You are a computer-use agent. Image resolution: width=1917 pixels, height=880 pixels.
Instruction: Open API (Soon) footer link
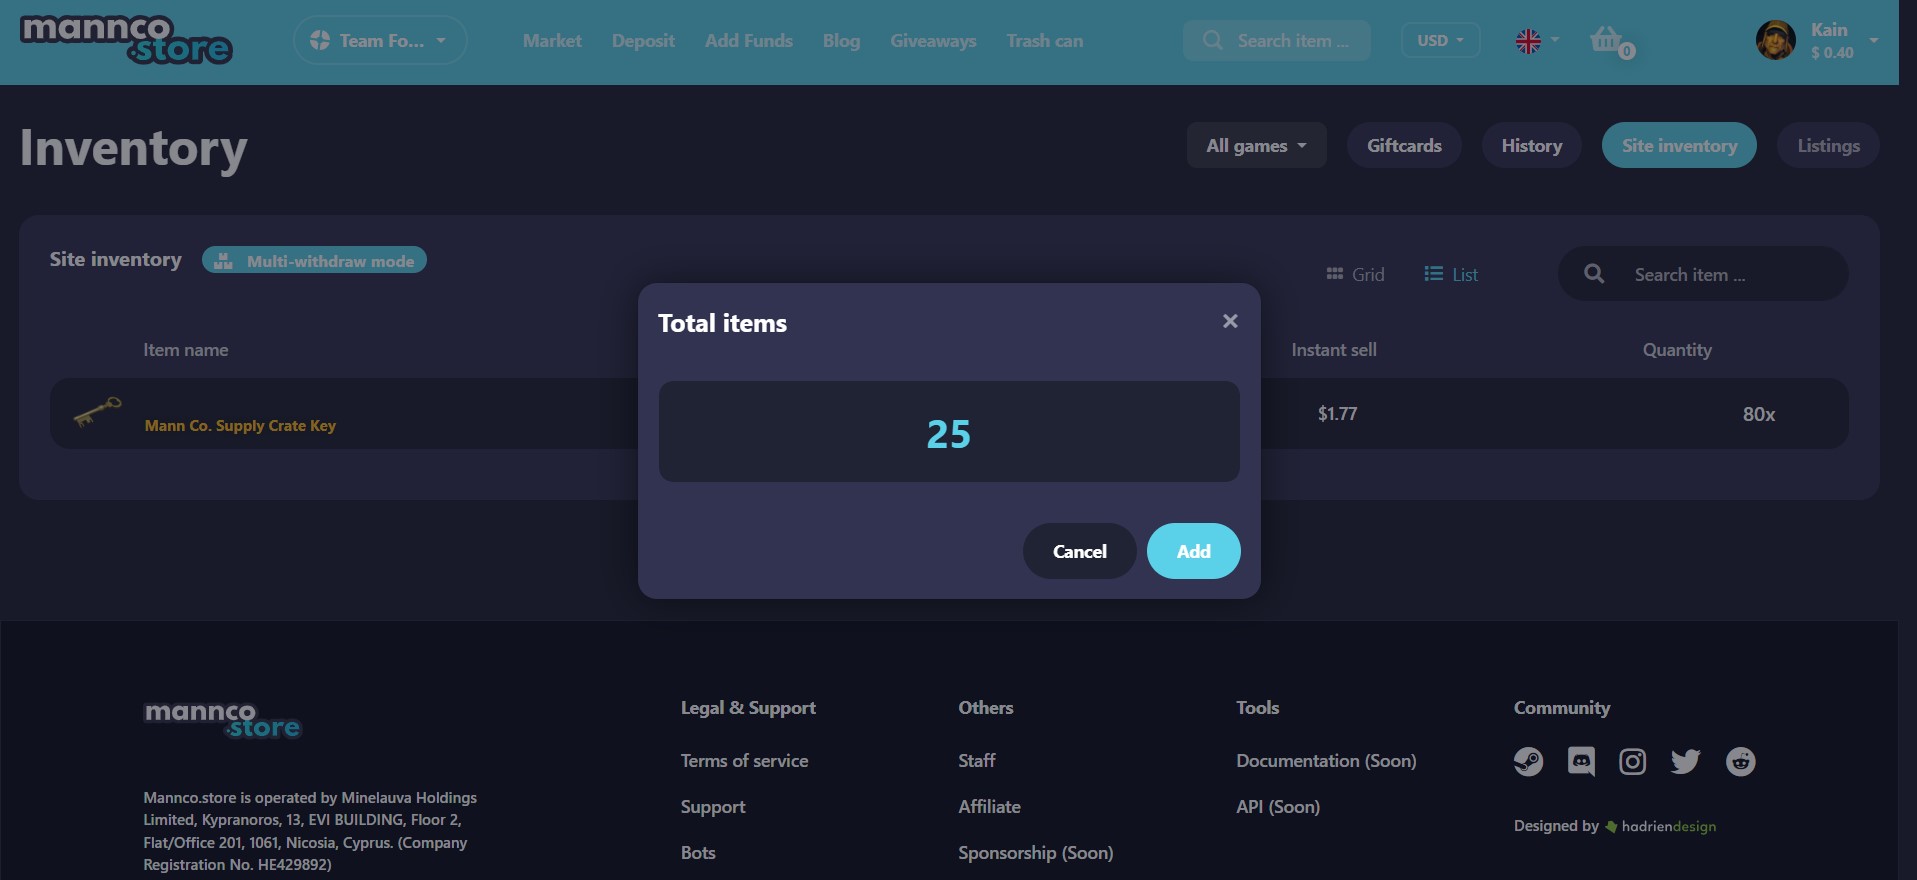1278,807
